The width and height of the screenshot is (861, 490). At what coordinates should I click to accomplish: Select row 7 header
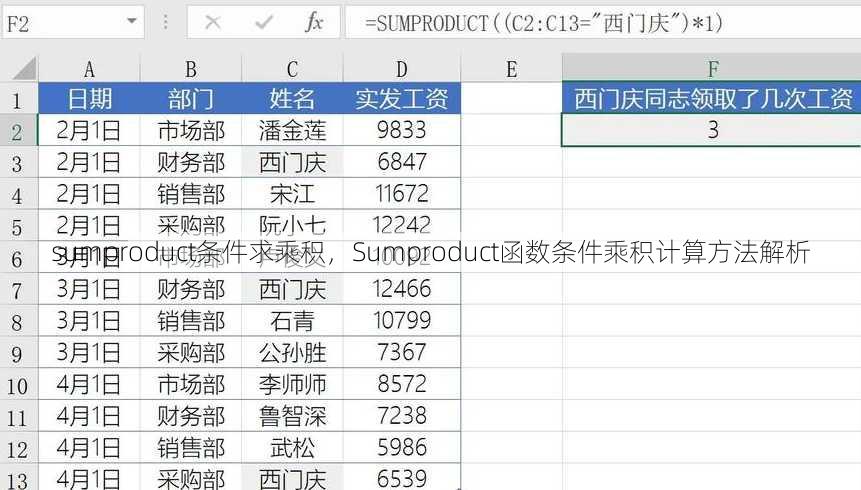coord(19,289)
